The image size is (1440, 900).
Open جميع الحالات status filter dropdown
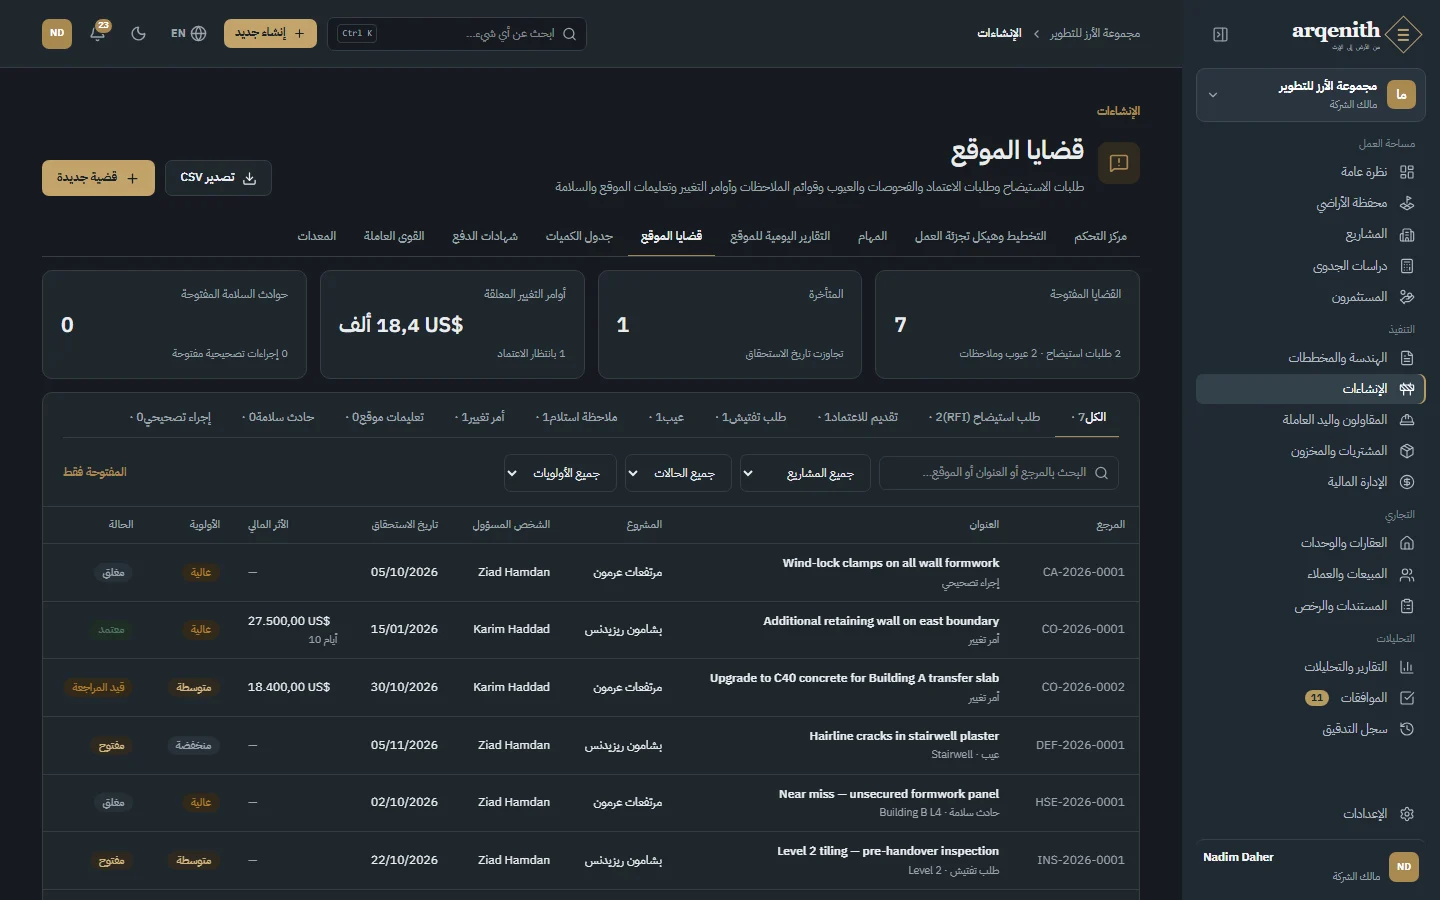[678, 473]
